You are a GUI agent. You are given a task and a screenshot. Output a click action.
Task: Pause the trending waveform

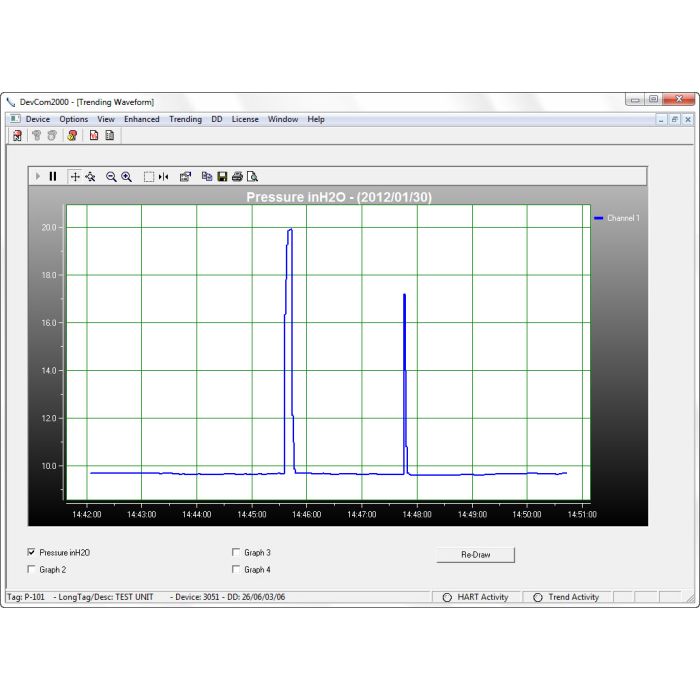click(x=53, y=176)
